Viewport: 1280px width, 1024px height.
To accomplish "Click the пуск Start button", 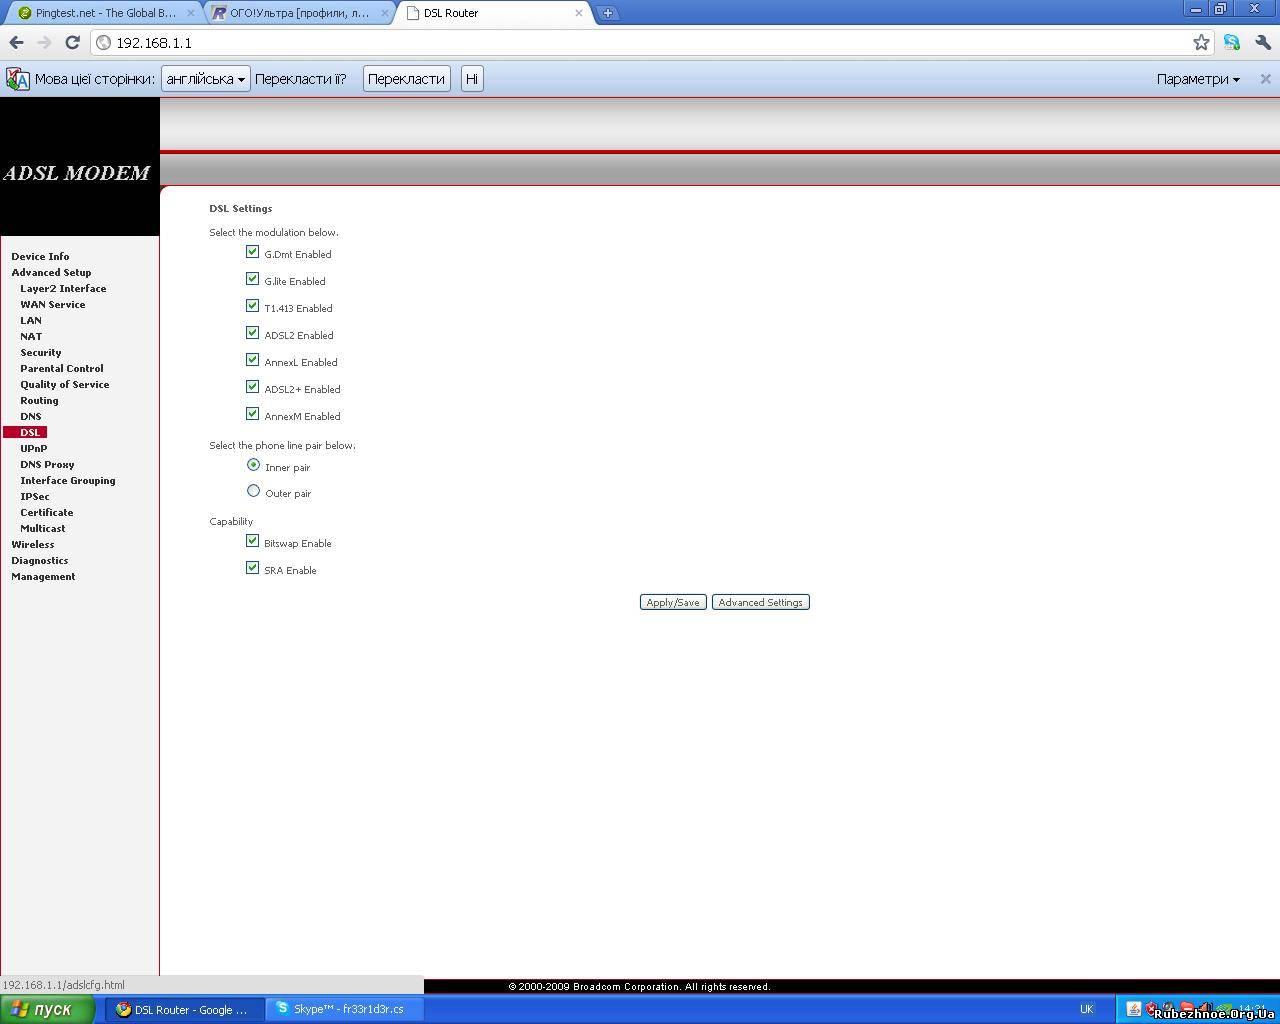I will [x=47, y=1009].
